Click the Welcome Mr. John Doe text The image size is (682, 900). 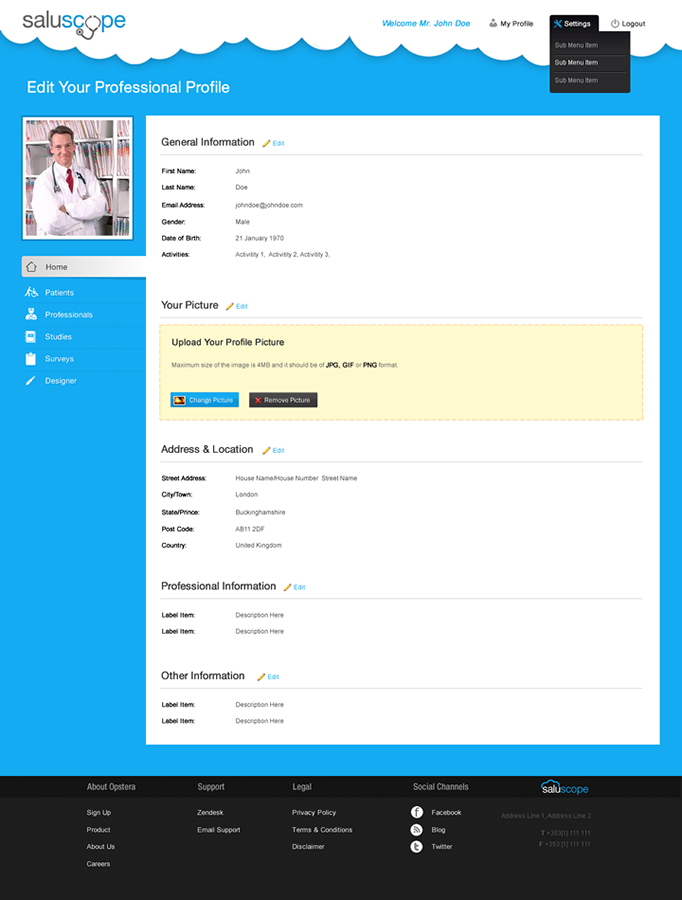426,24
